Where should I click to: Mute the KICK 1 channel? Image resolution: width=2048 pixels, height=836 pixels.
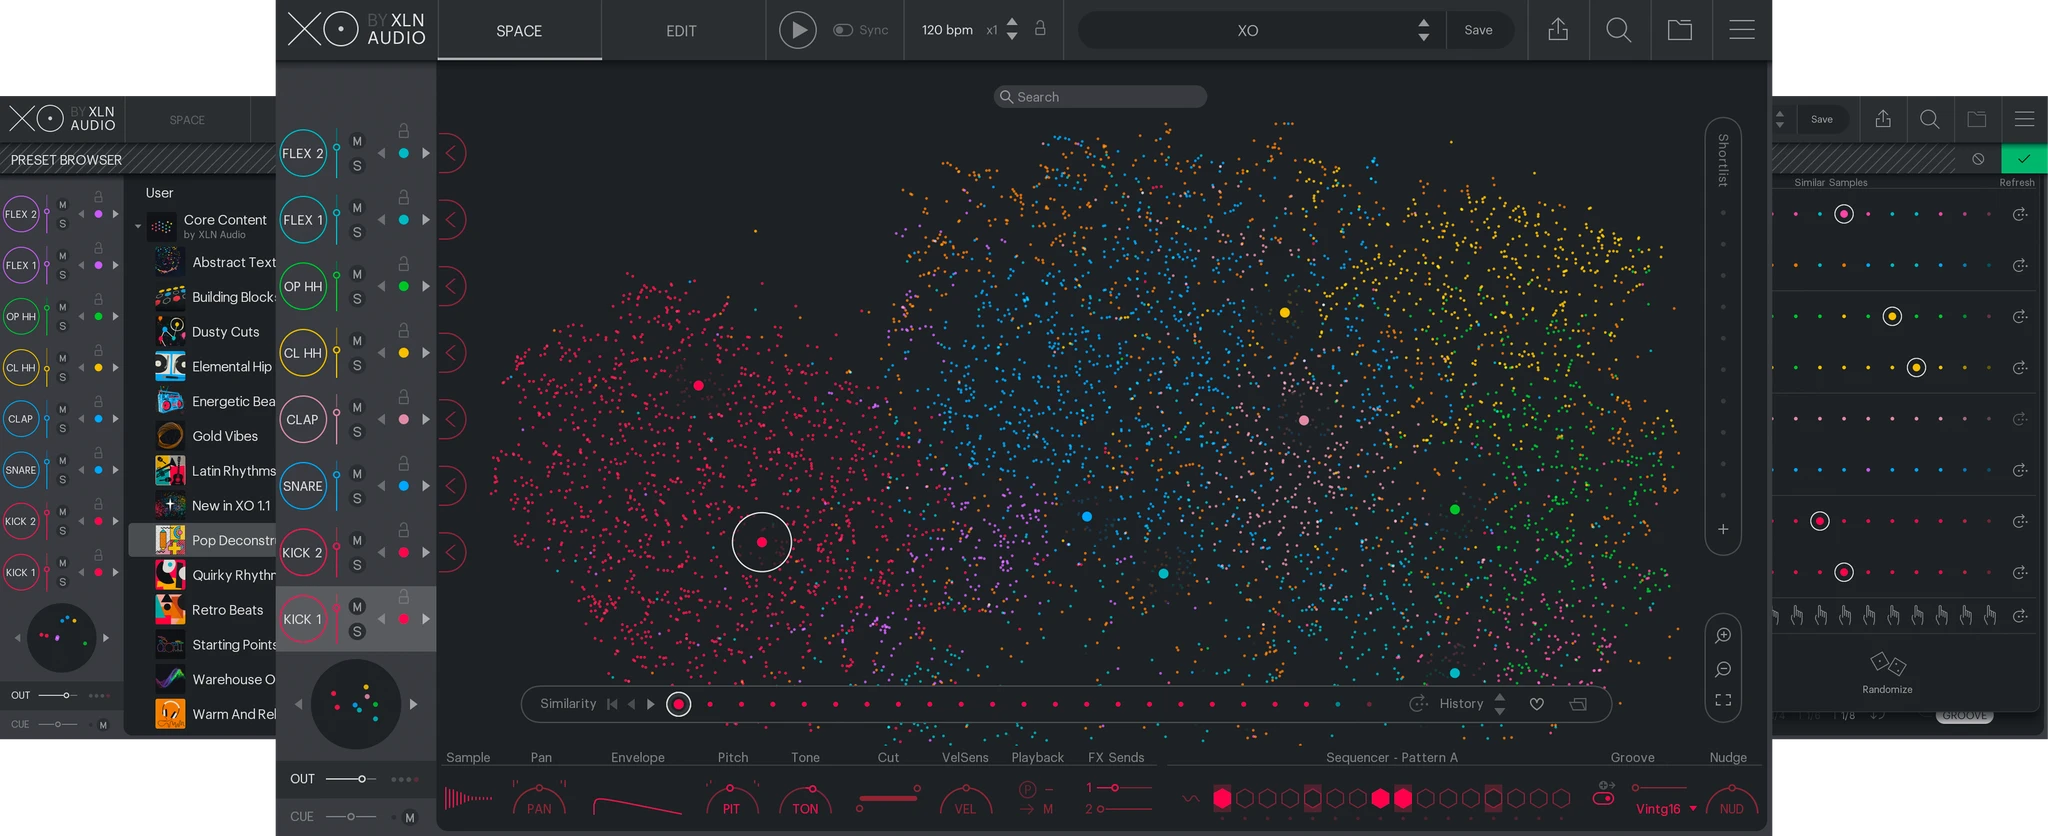(x=357, y=607)
